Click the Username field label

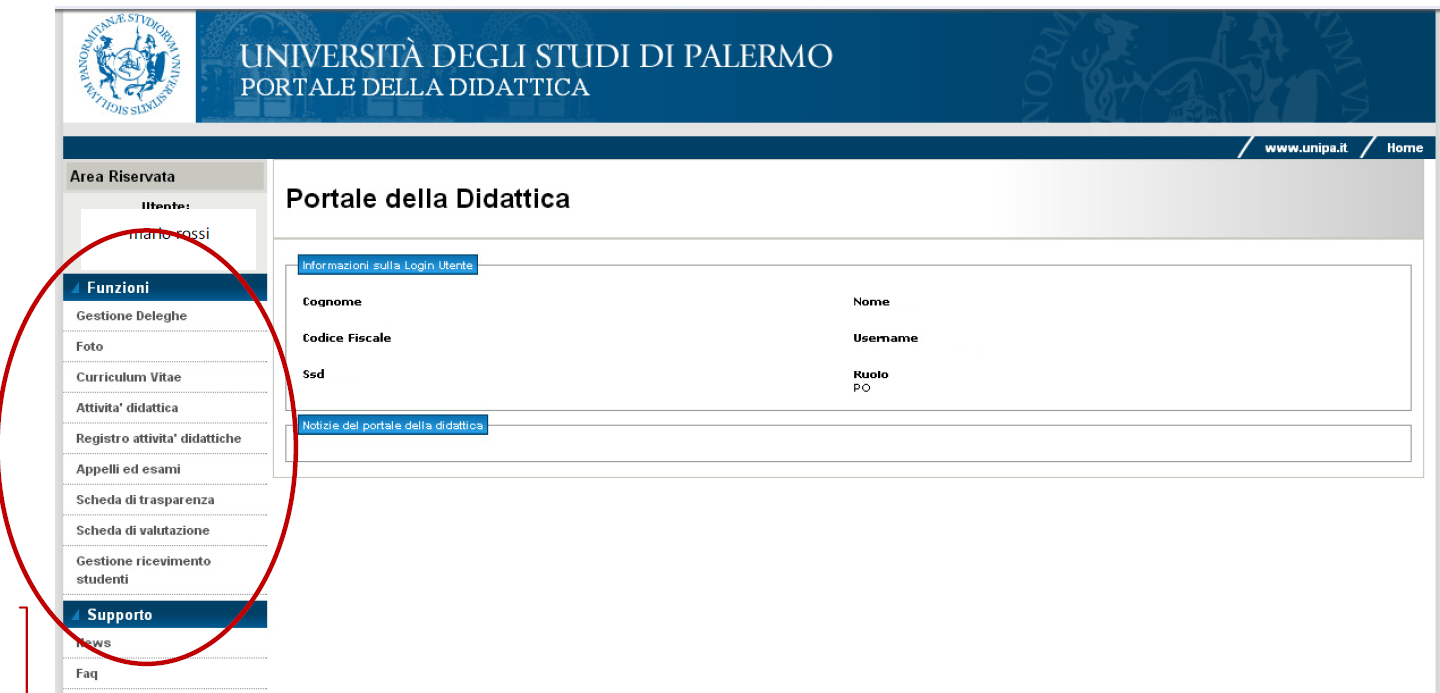click(885, 338)
